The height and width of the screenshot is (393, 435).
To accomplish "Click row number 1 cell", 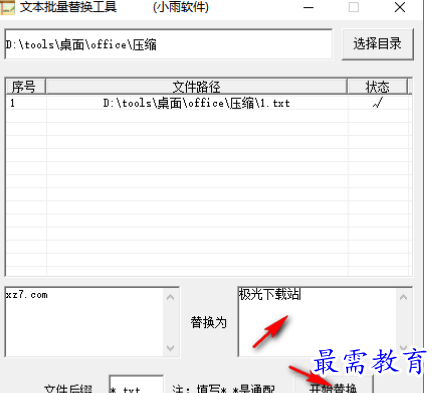I will pos(26,103).
